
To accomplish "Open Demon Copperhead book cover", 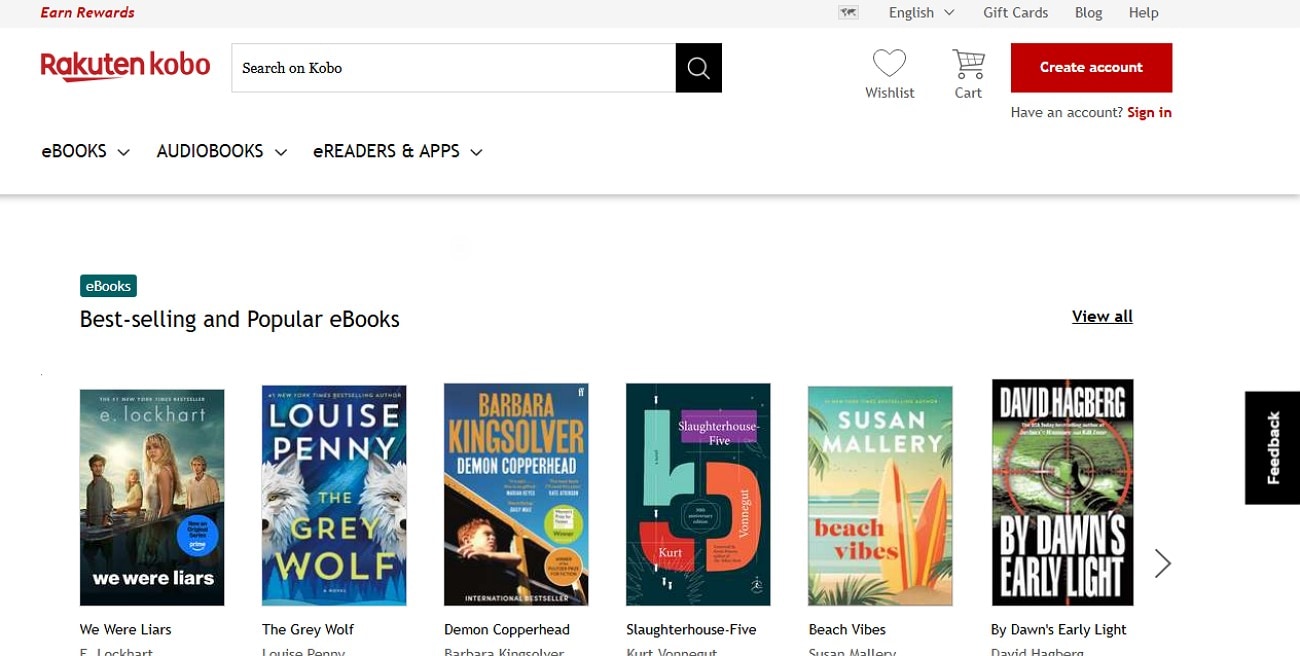I will pyautogui.click(x=516, y=494).
